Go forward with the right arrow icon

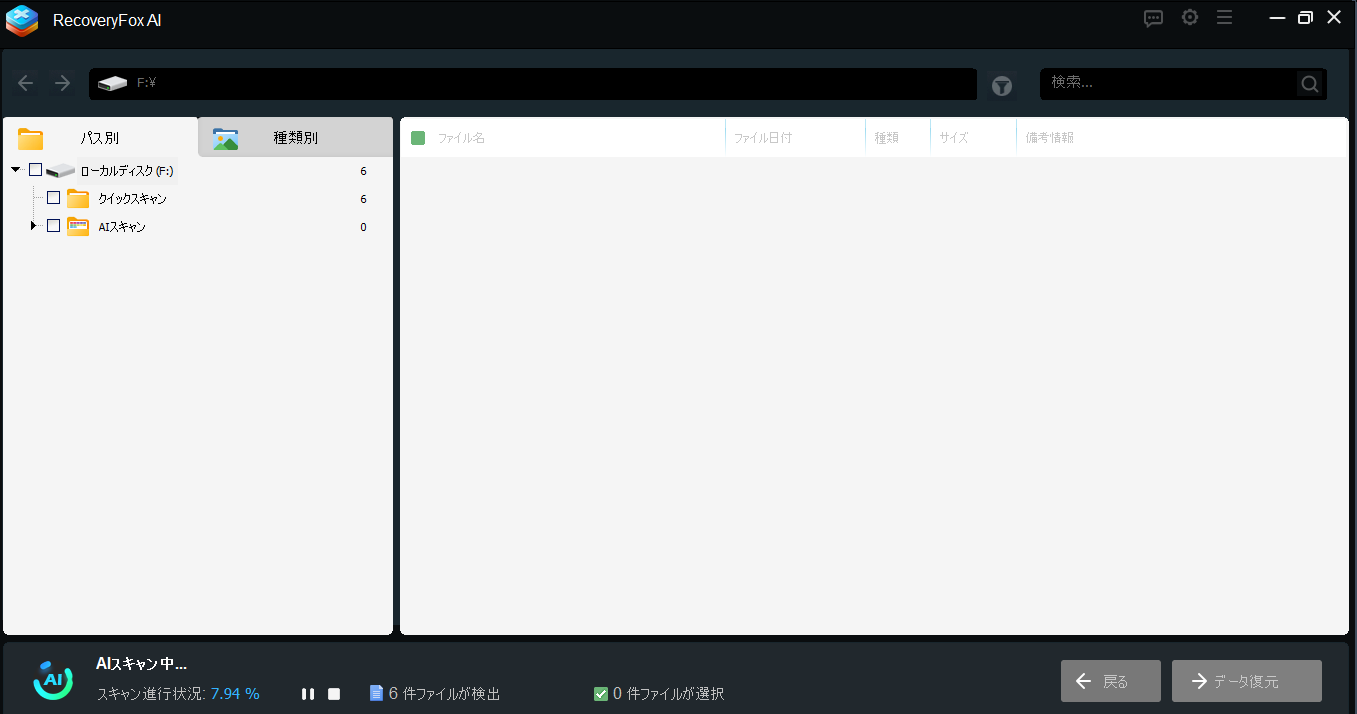tap(62, 83)
